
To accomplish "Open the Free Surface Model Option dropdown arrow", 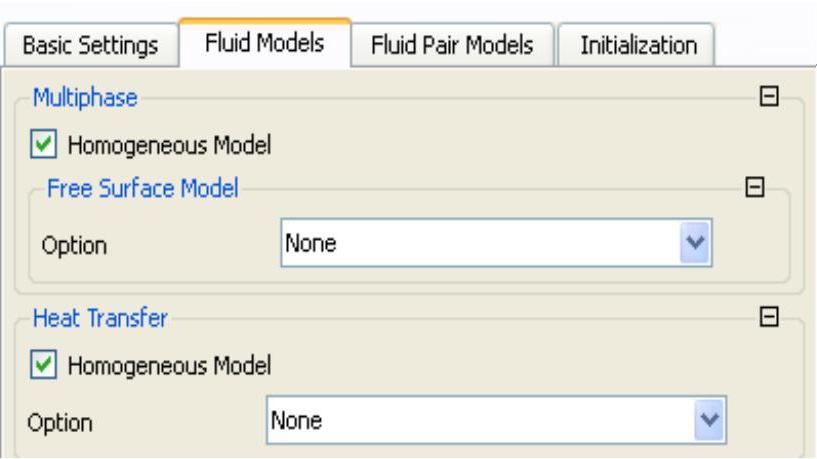I will click(695, 243).
